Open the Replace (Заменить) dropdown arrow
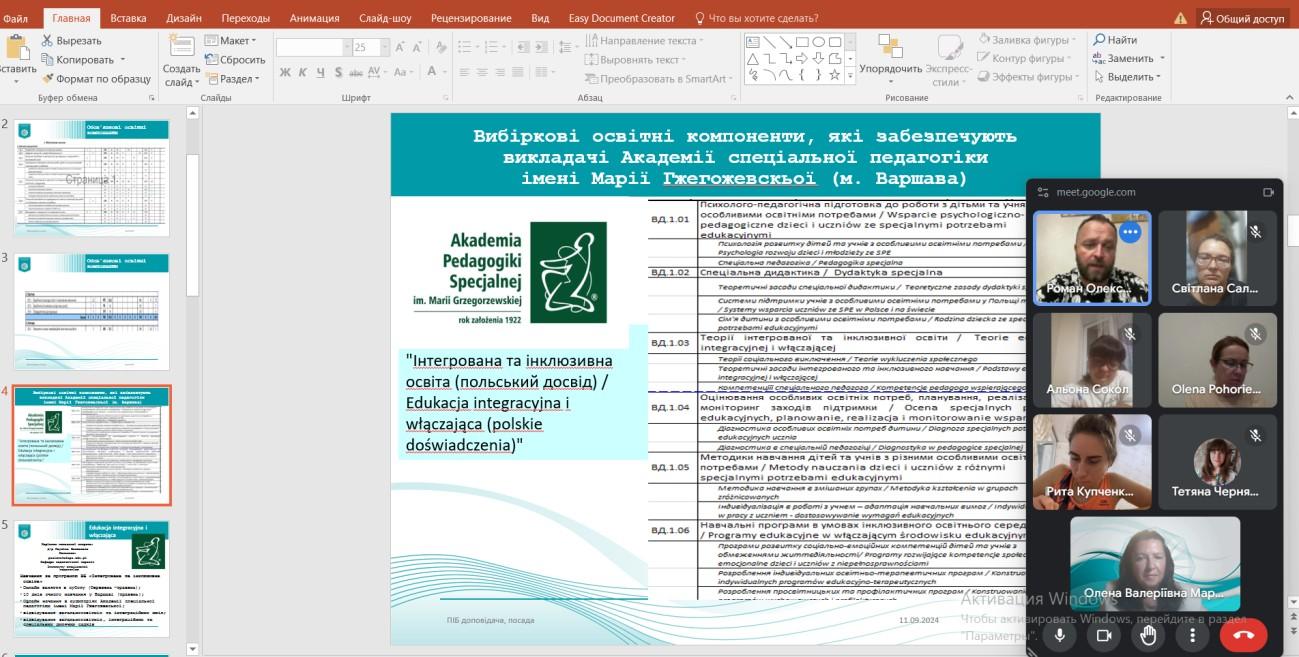 tap(1162, 59)
